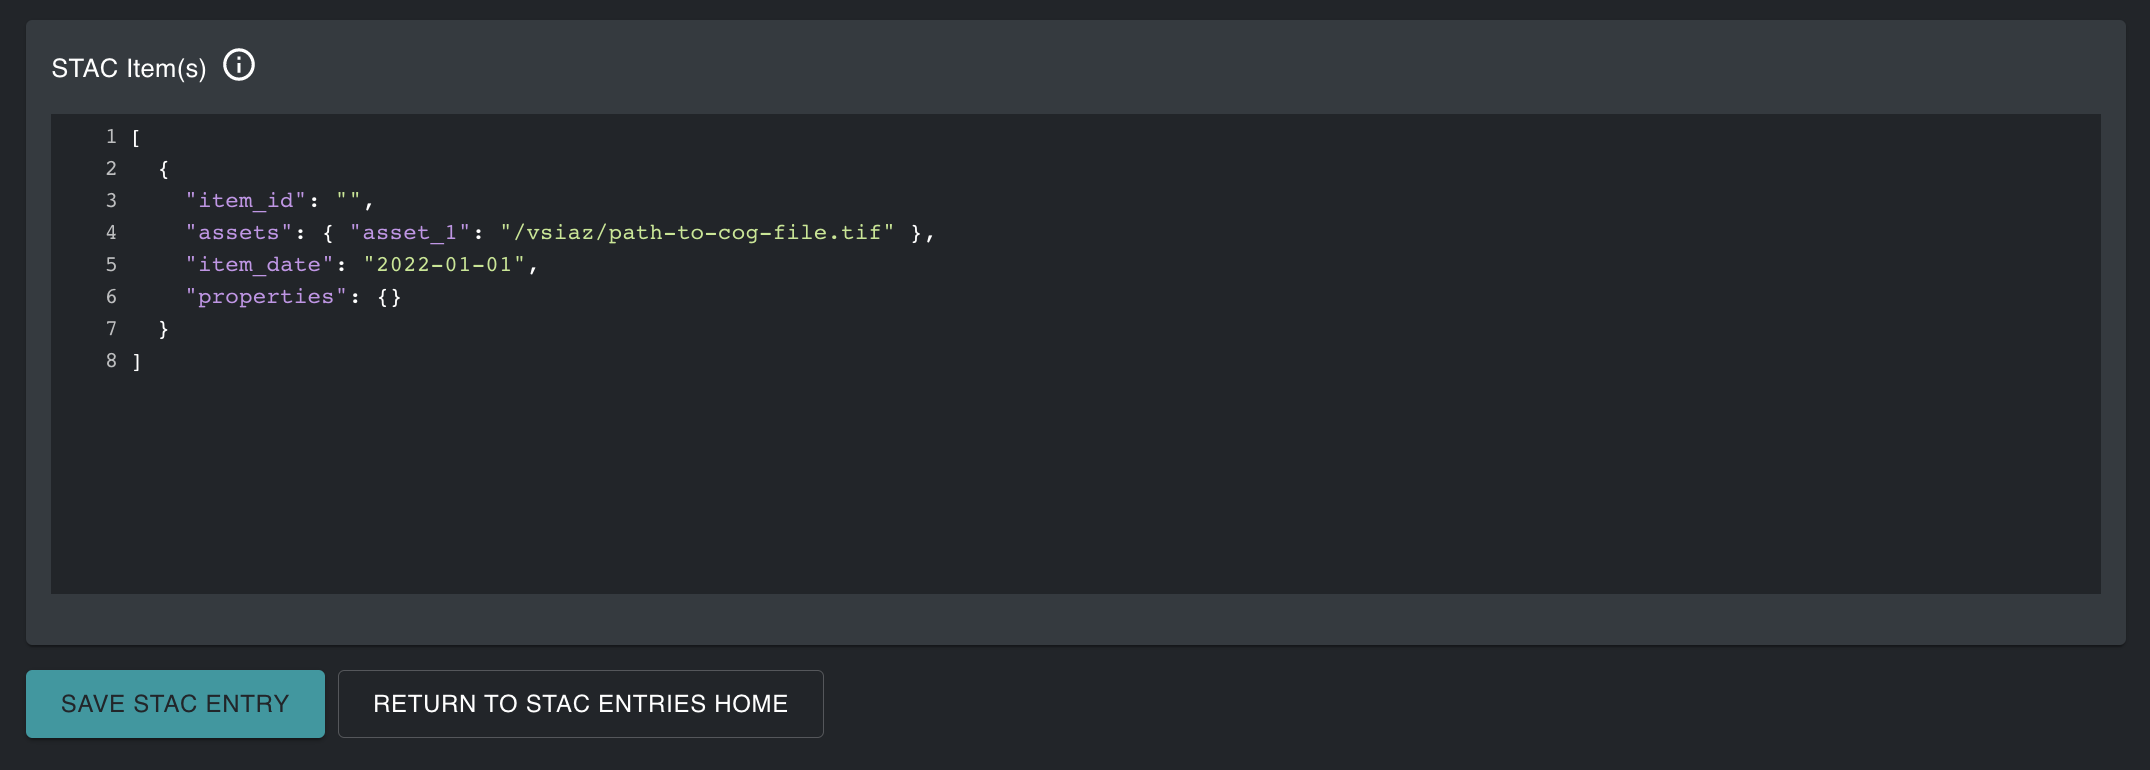Click line number 4 in the gutter
2150x770 pixels.
(111, 233)
